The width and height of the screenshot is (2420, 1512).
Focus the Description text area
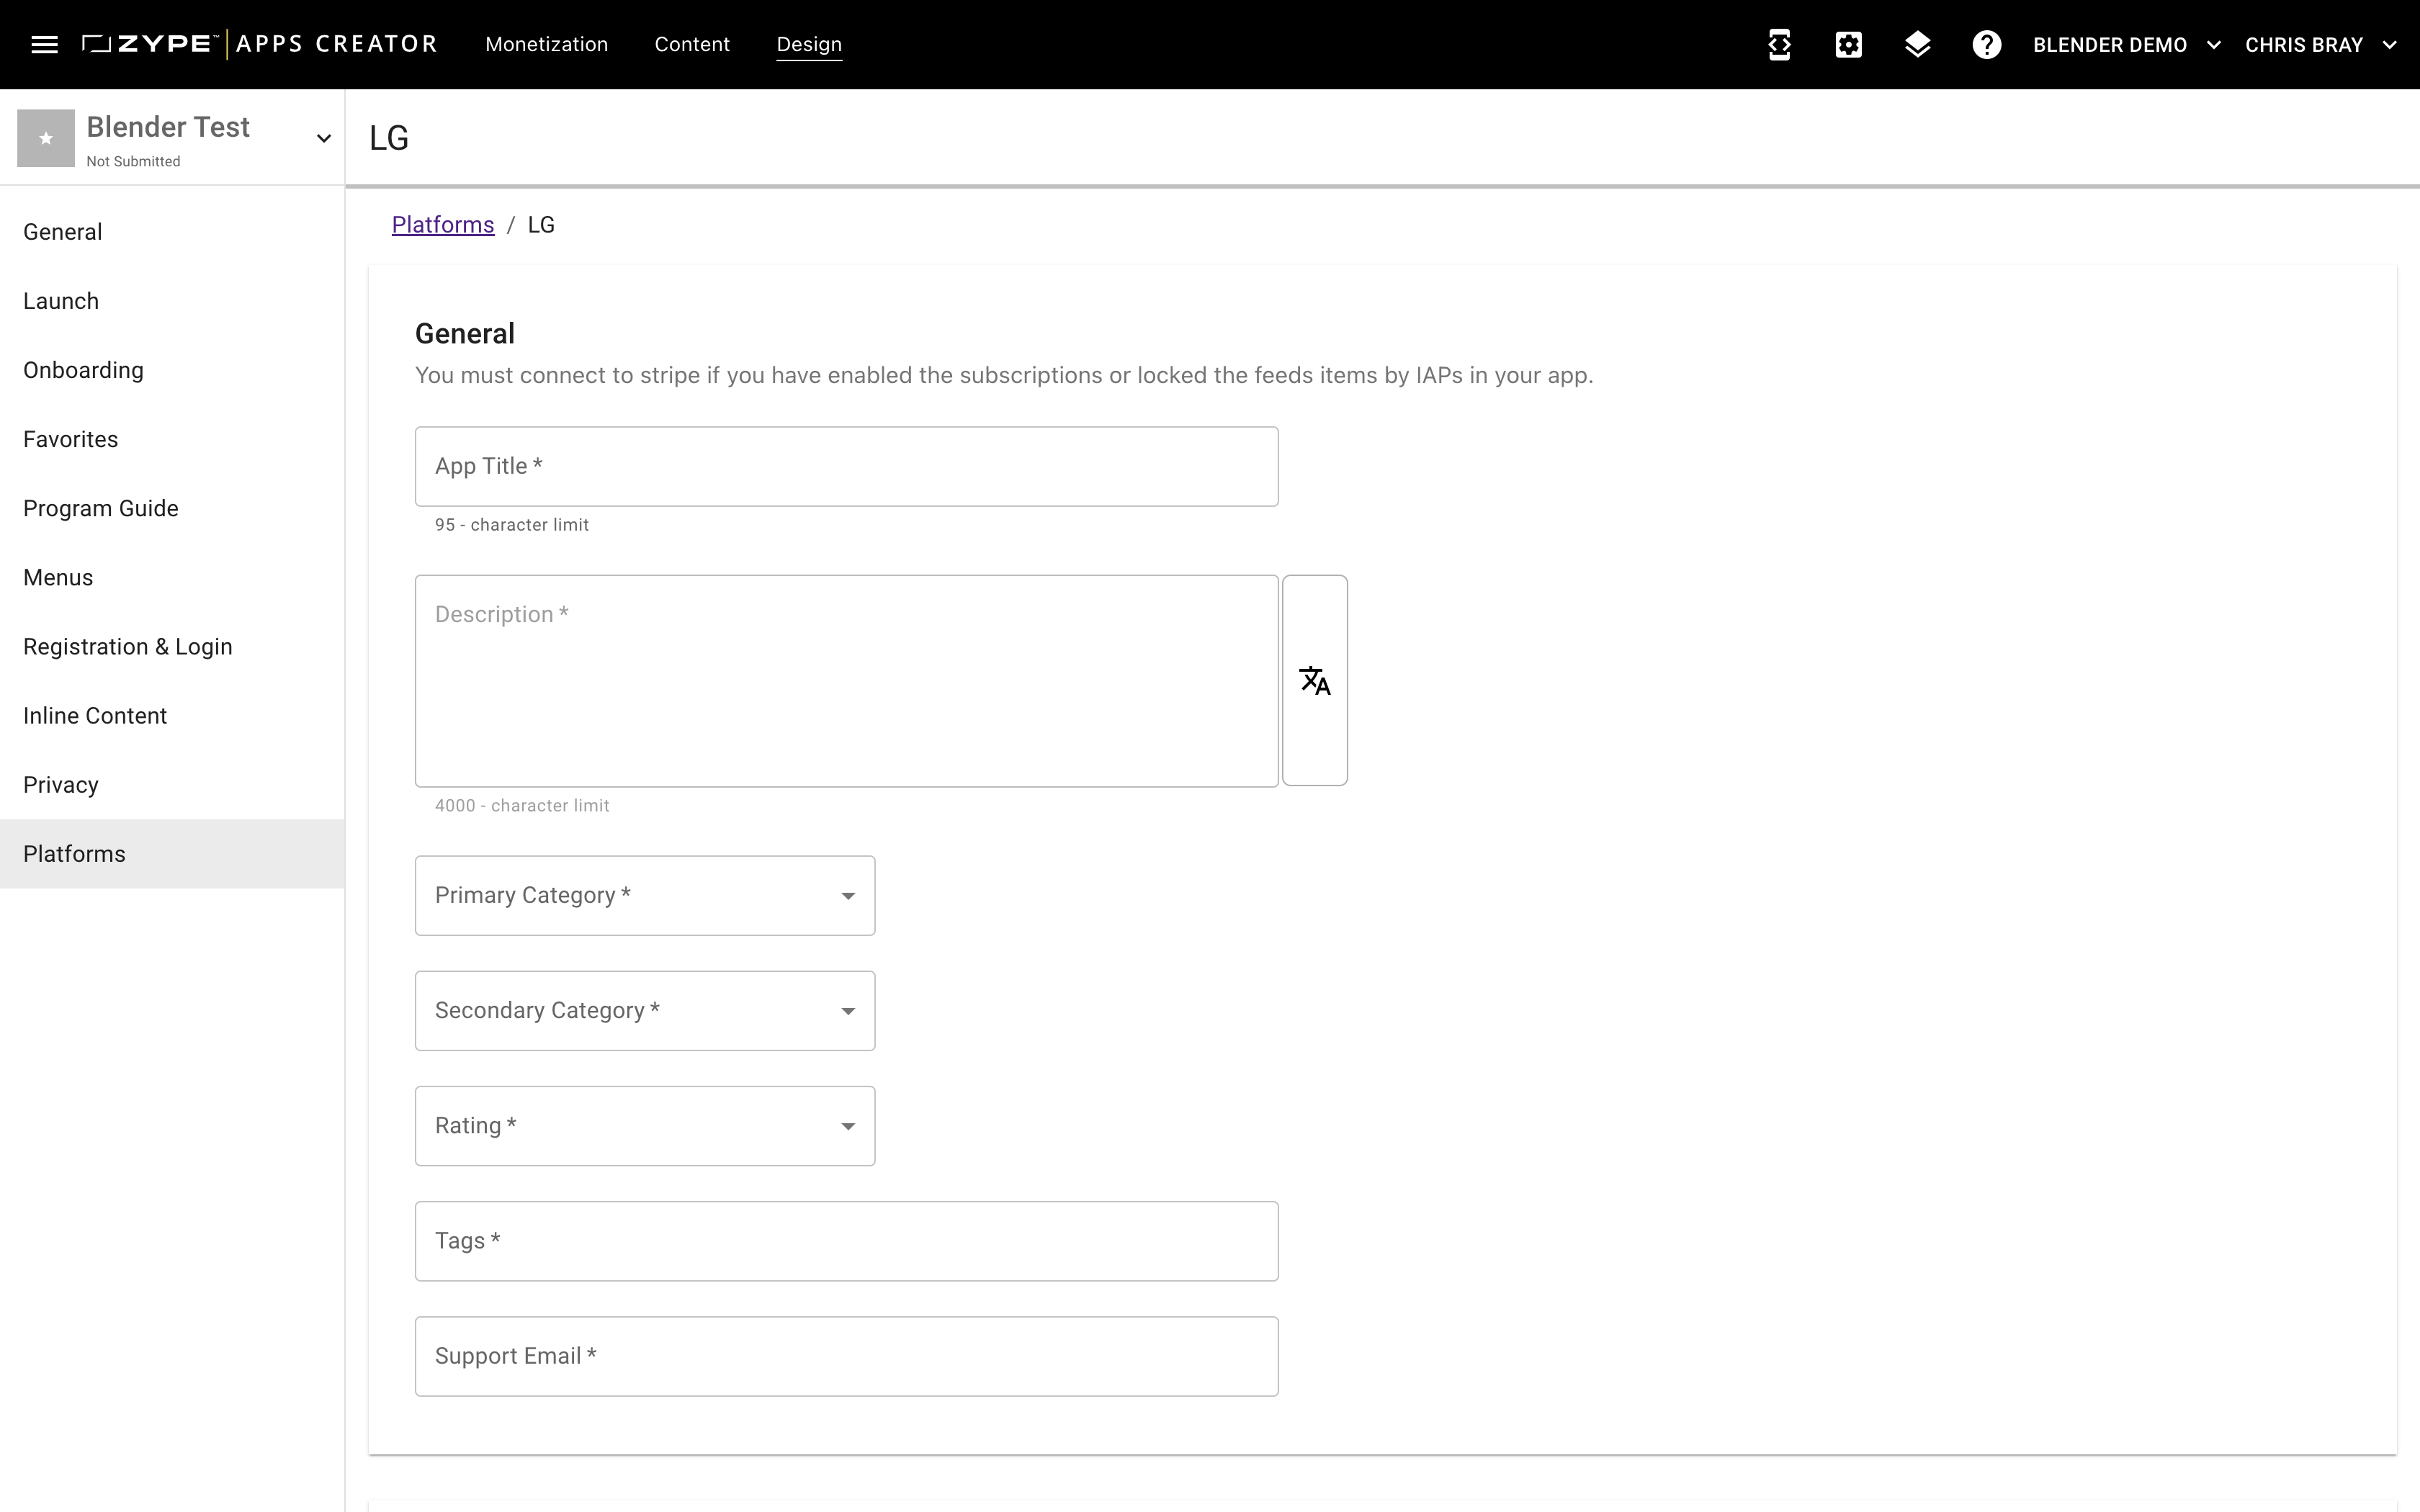click(846, 680)
